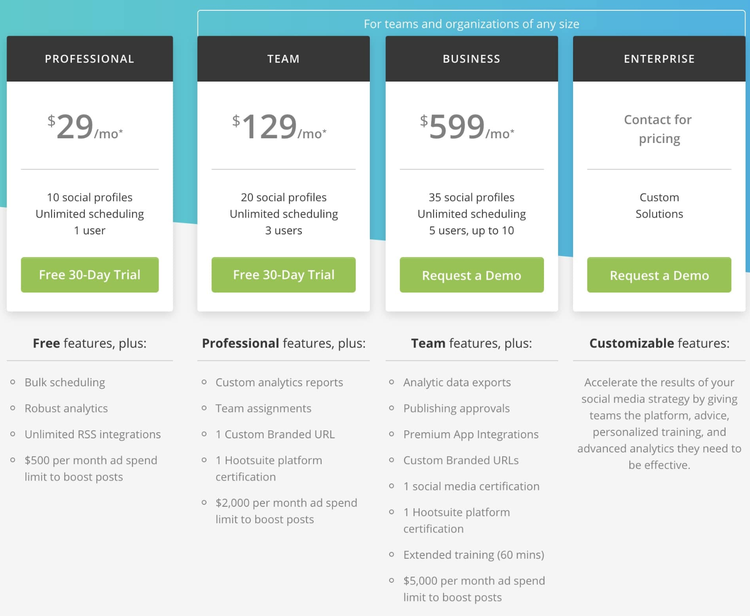Image resolution: width=750 pixels, height=616 pixels.
Task: Start Team plan Free 30-Day Trial
Action: click(283, 275)
